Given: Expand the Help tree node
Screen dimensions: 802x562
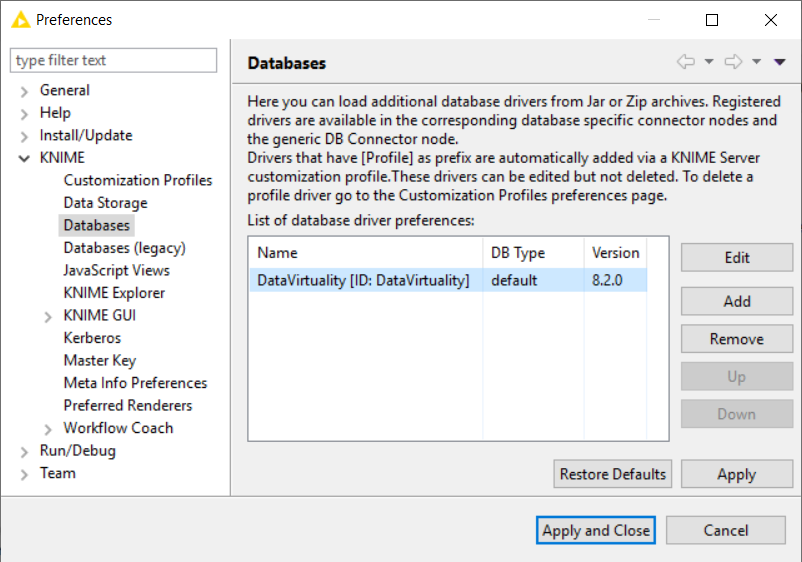Looking at the screenshot, I should click(x=24, y=114).
